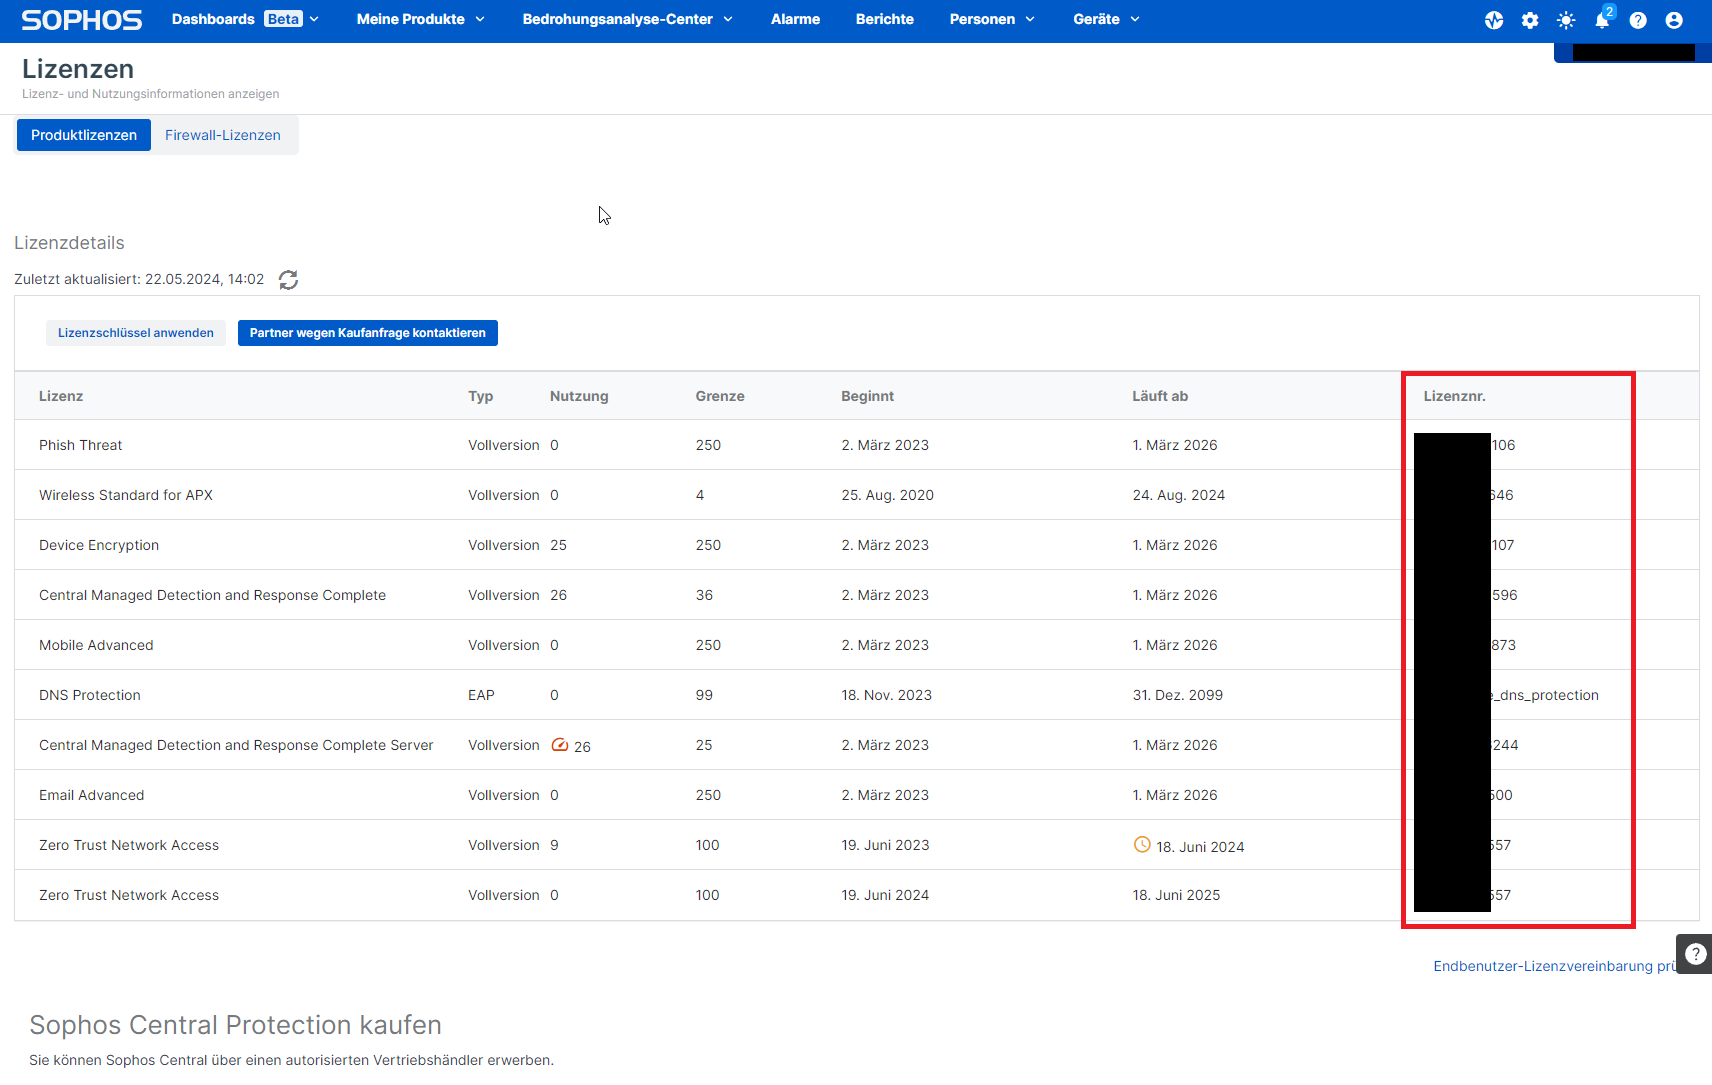Viewport: 1712px width, 1085px height.
Task: Open the user account profile icon
Action: click(x=1674, y=20)
